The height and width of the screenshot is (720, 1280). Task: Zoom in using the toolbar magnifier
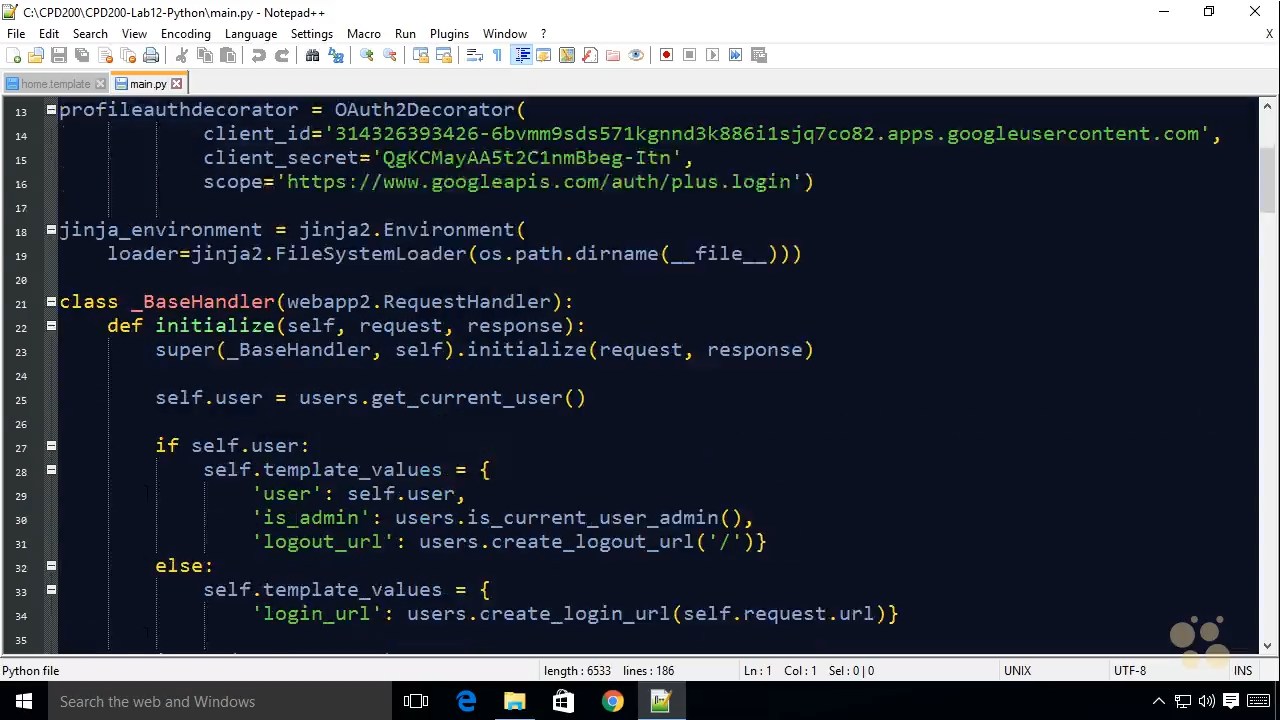367,55
